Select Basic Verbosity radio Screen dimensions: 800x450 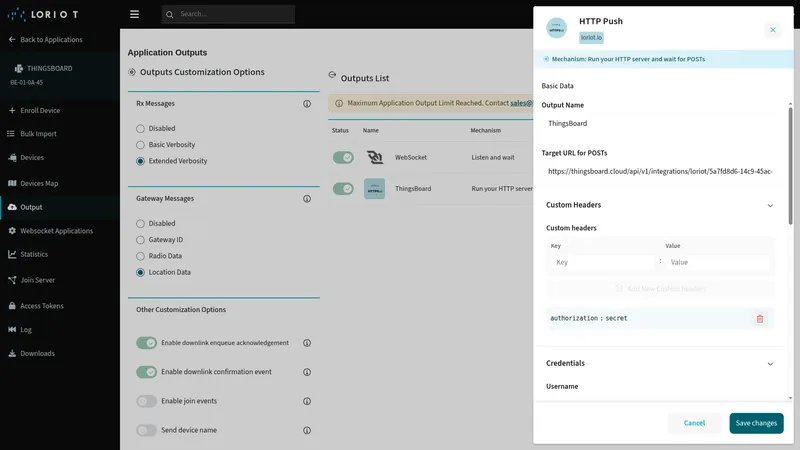pos(140,145)
